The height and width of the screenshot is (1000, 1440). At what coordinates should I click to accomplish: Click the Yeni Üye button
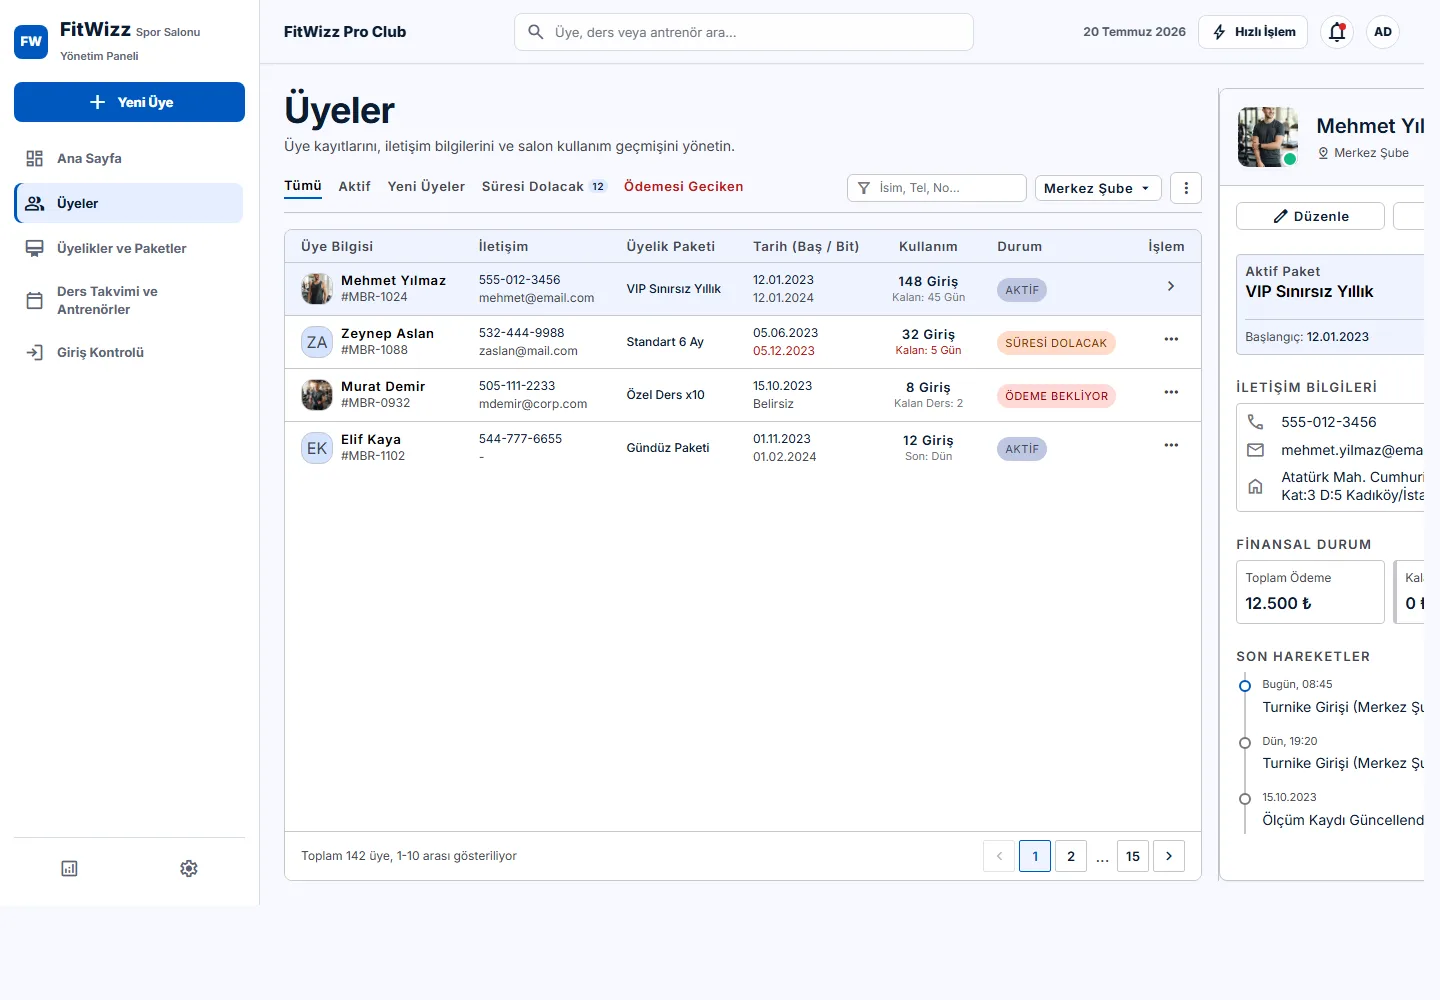pos(129,102)
